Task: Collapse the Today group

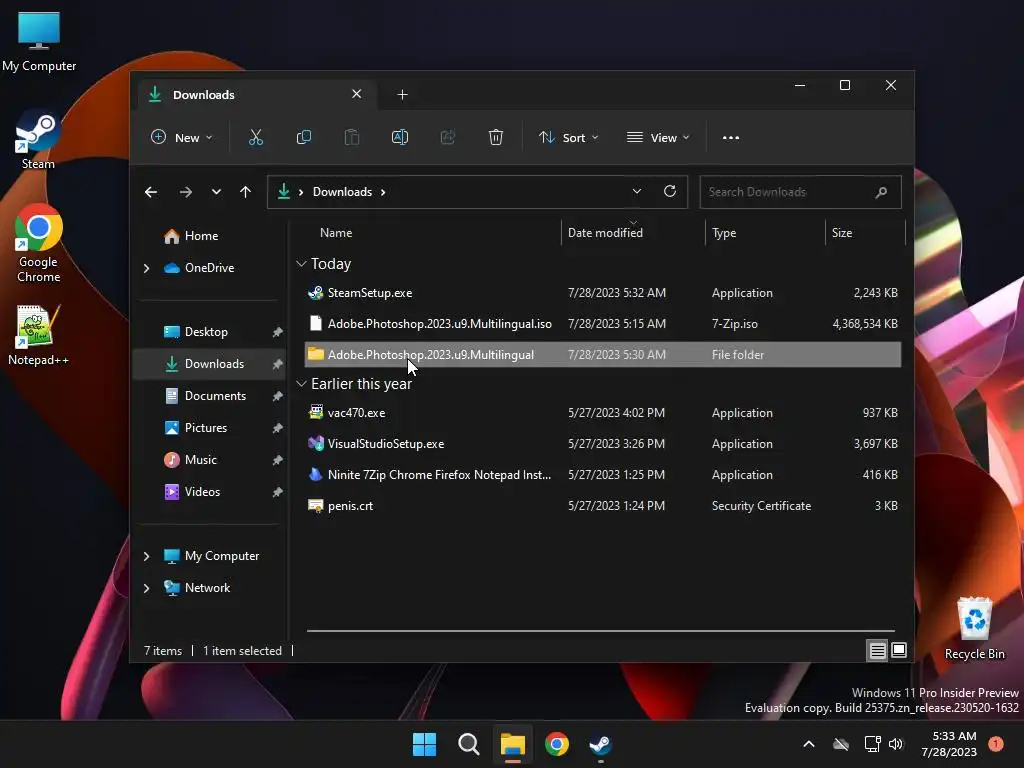Action: (x=301, y=264)
